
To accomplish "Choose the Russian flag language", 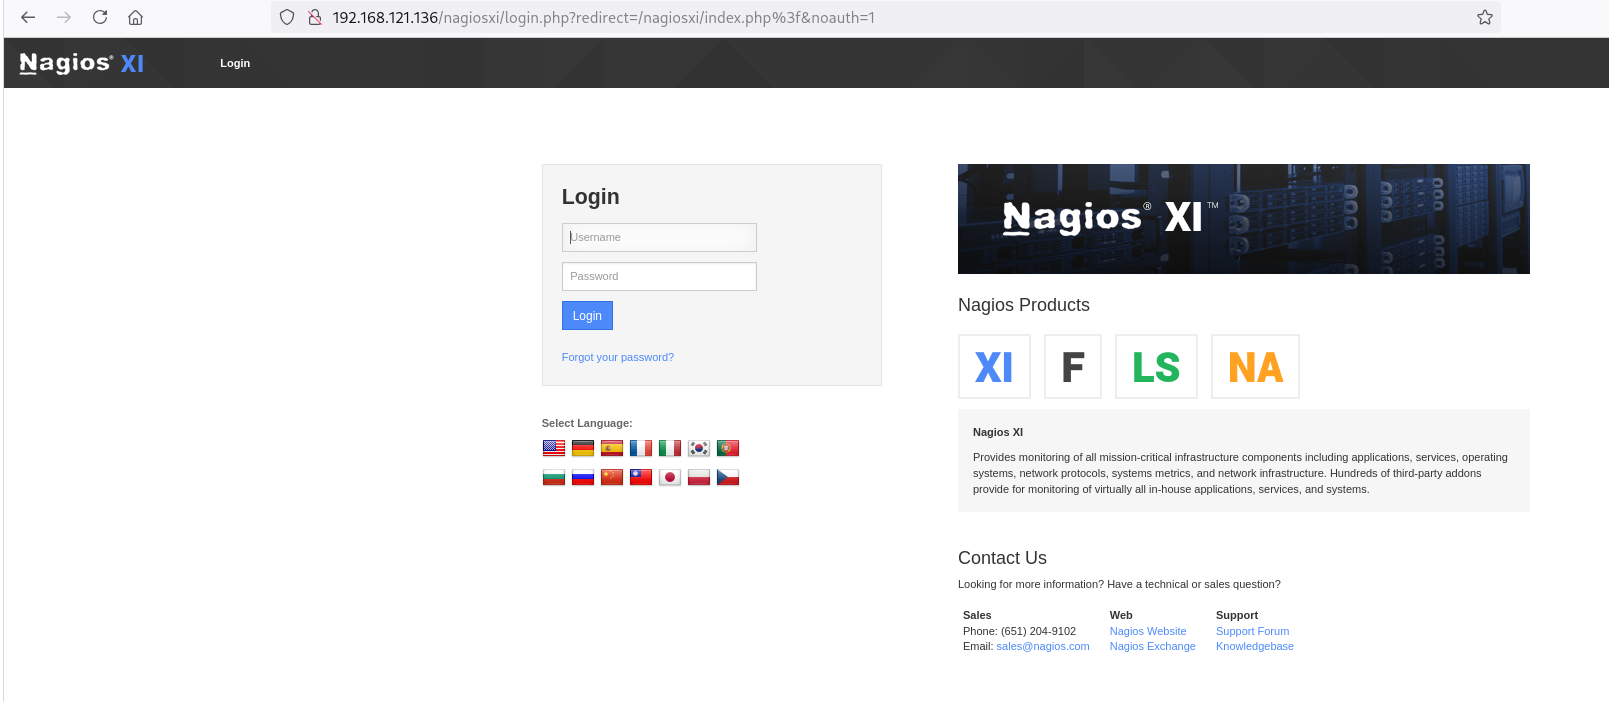I will click(583, 477).
